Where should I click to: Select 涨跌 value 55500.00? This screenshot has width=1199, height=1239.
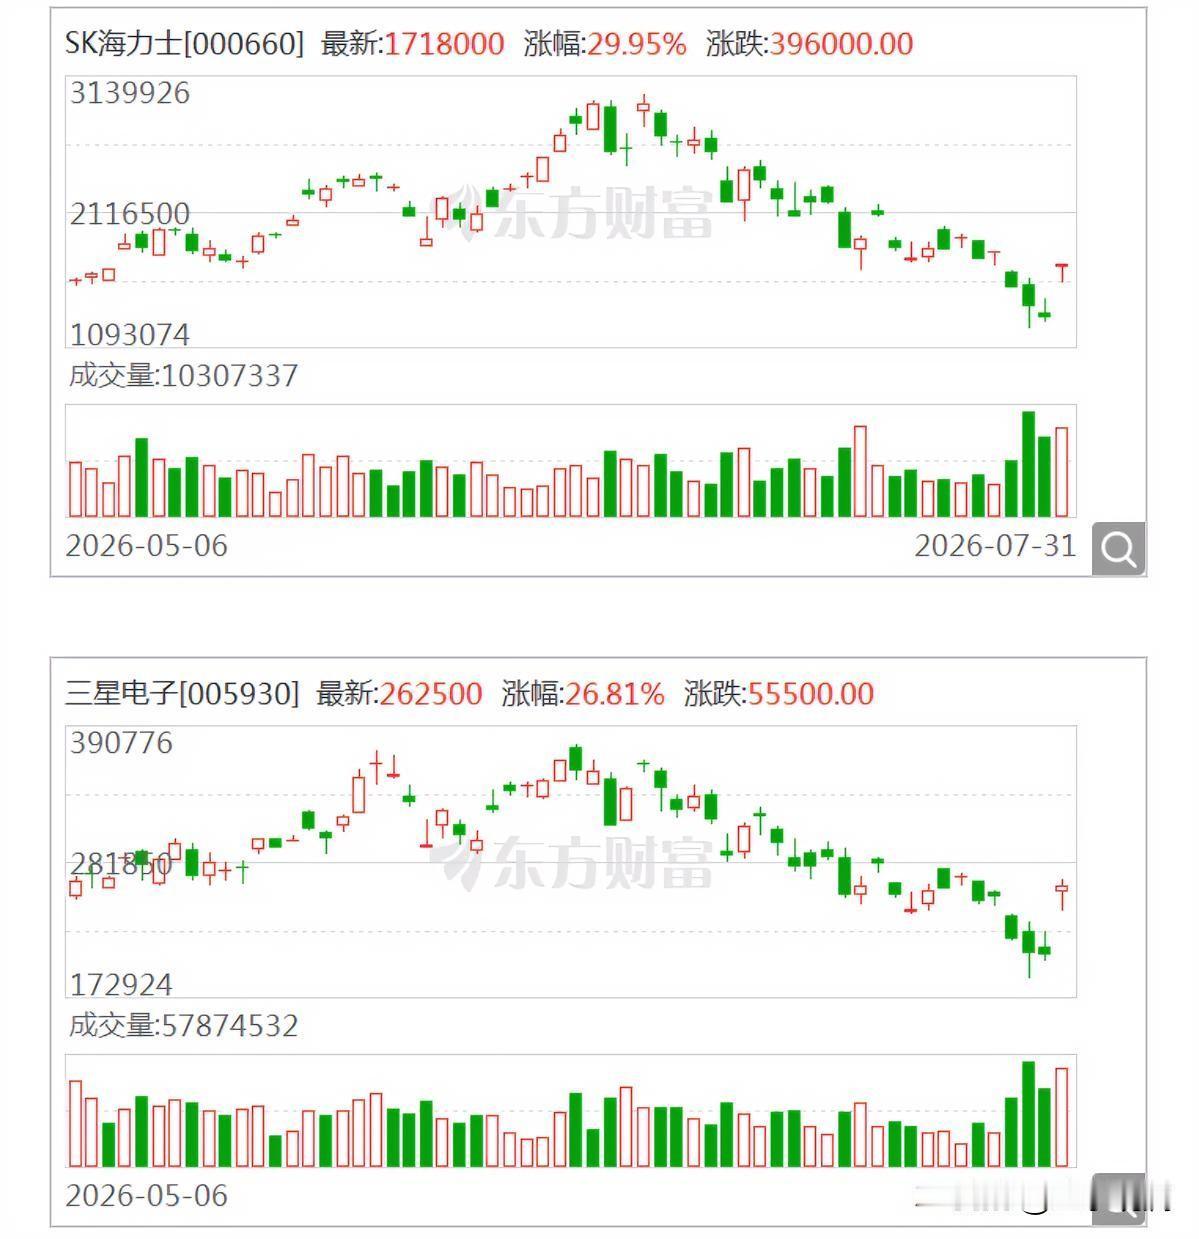(x=811, y=694)
